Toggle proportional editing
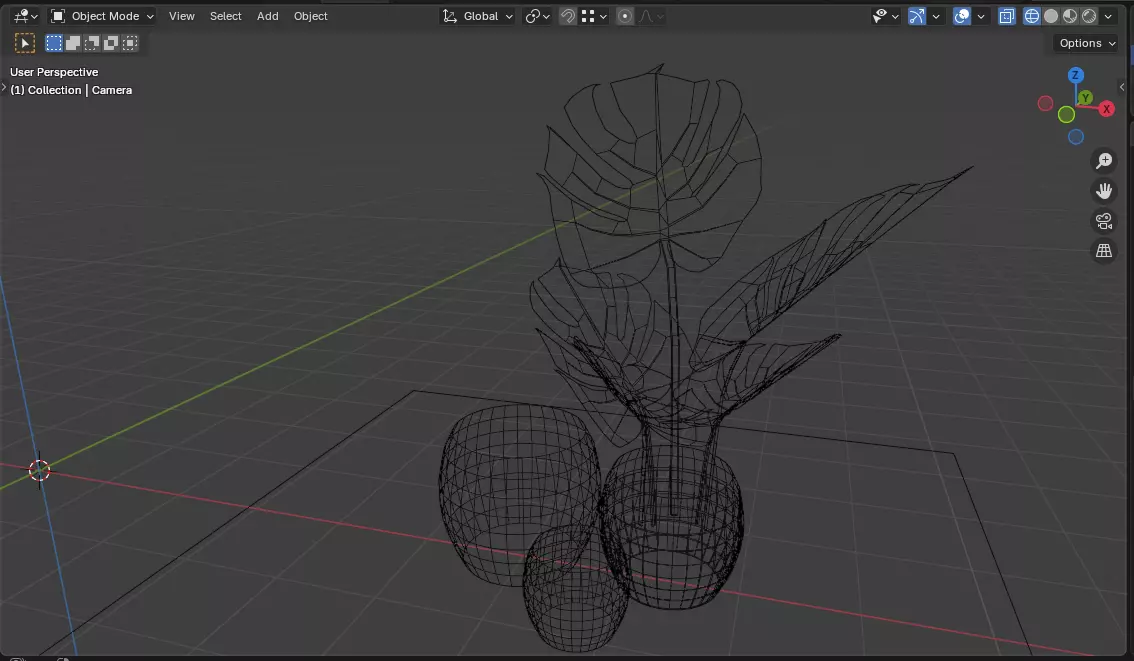The width and height of the screenshot is (1134, 661). tap(625, 16)
